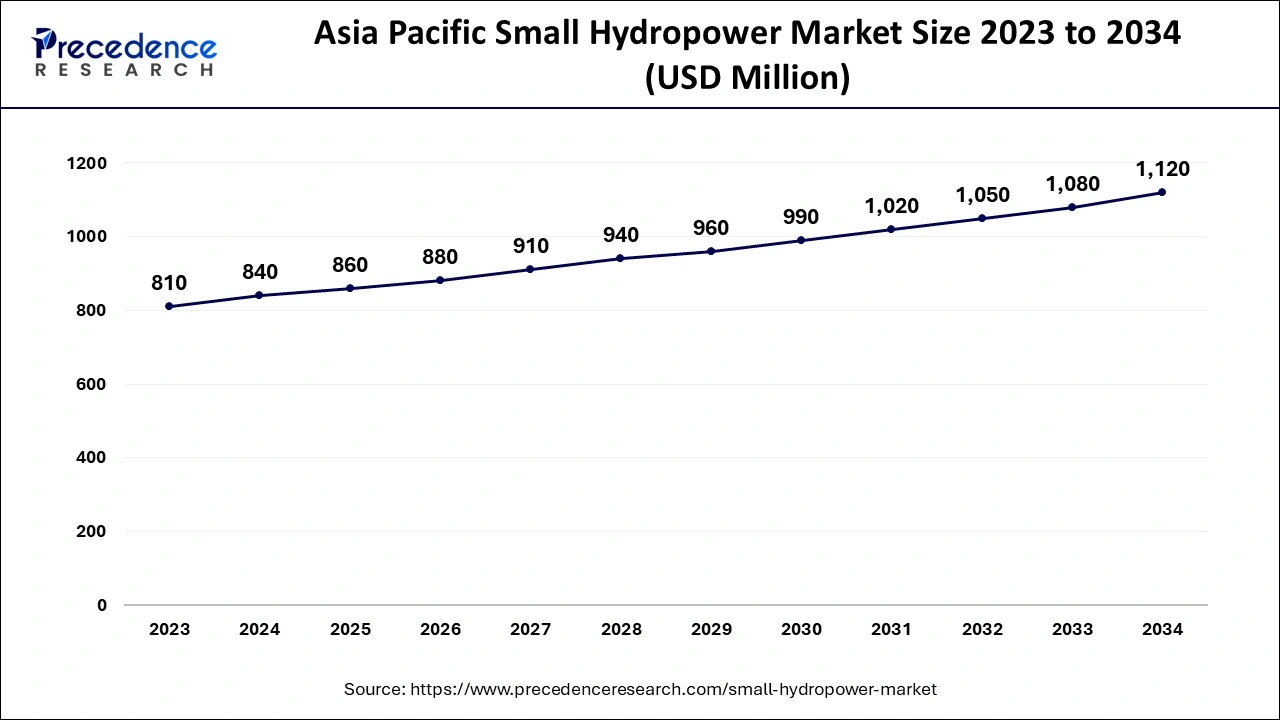Click the 2034 x-axis label

click(1162, 630)
